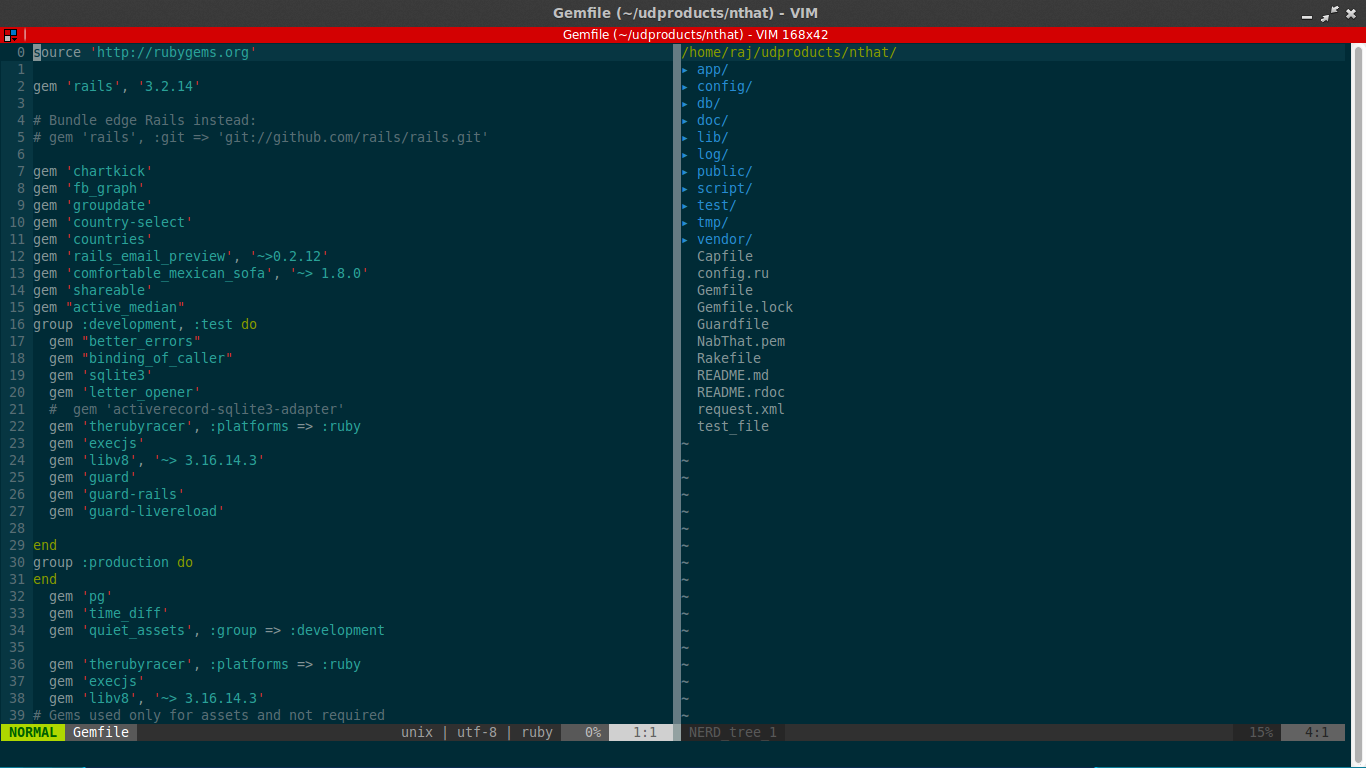Click the NERD_tree_1 status label
The image size is (1366, 768).
pos(733,732)
